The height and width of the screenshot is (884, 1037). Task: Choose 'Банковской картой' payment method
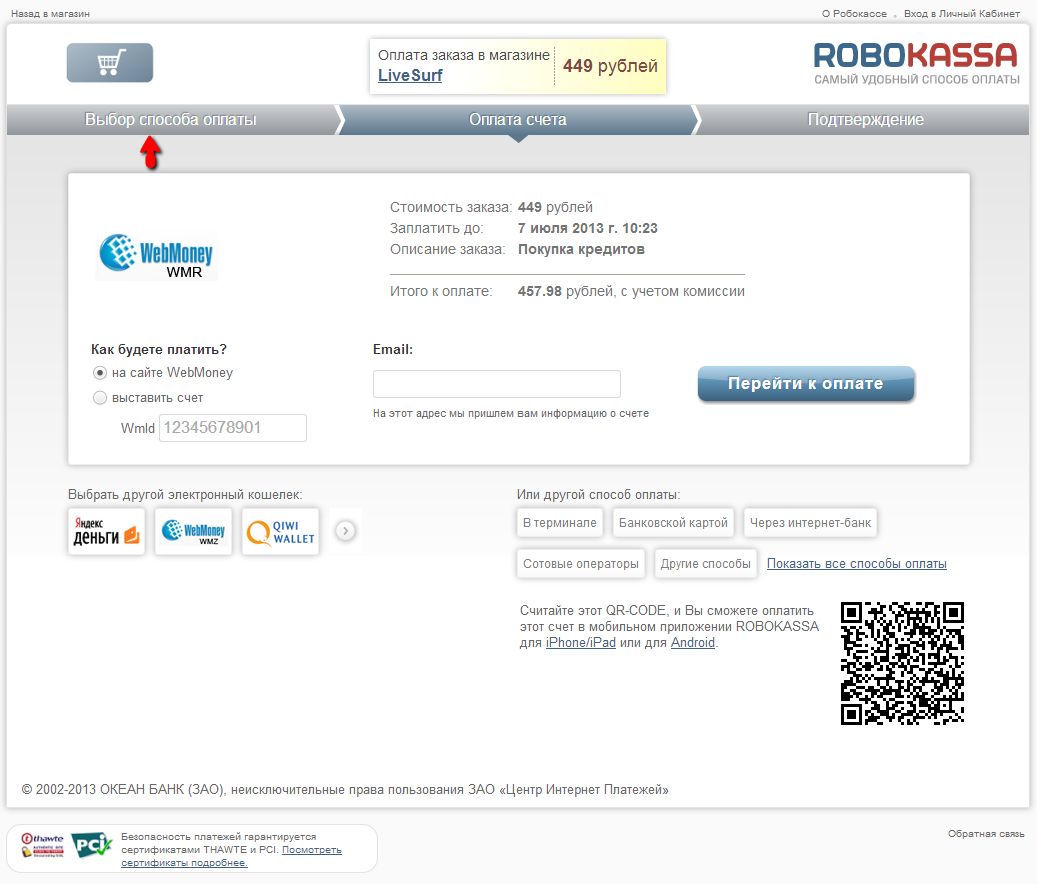pos(673,523)
